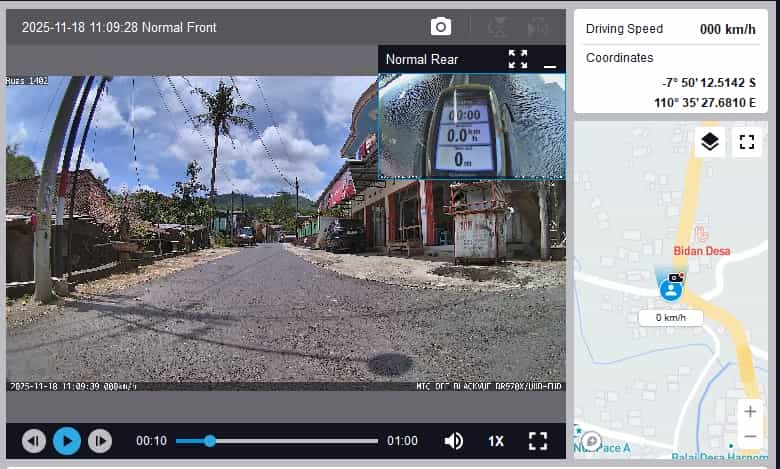Open the map layers selector
Image resolution: width=780 pixels, height=469 pixels.
[x=709, y=142]
